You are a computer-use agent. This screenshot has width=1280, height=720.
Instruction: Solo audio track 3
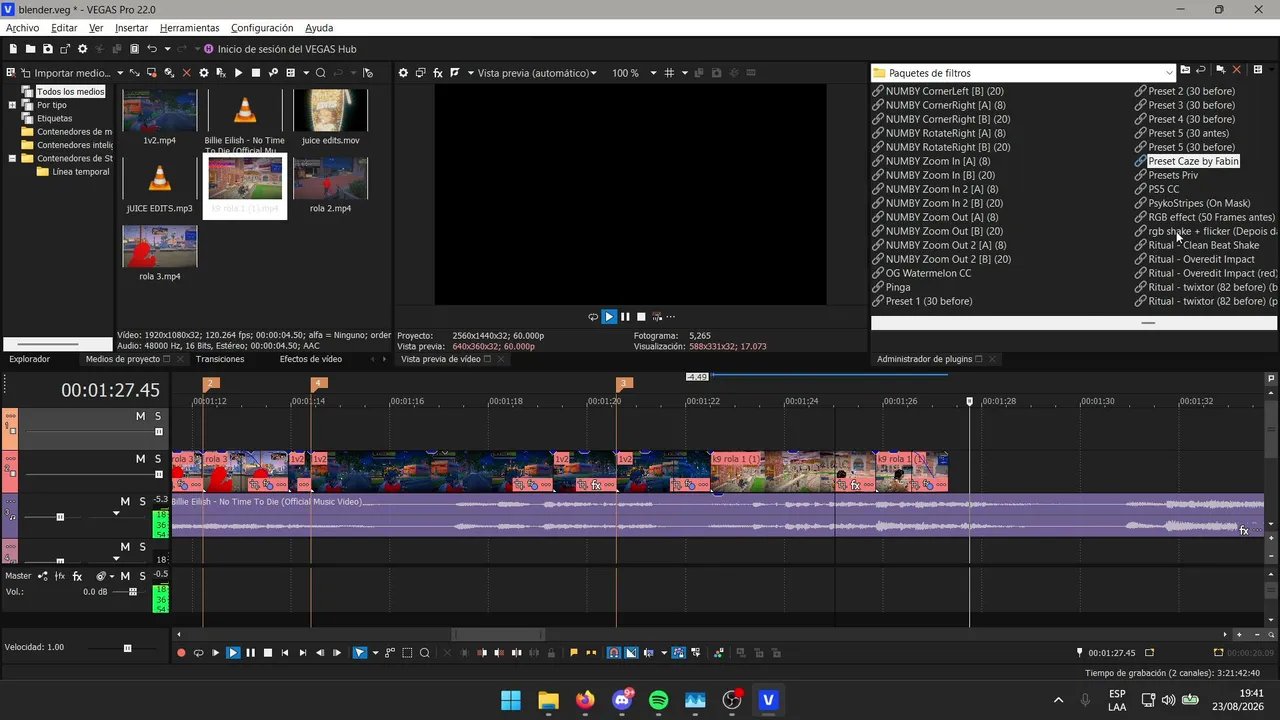[x=142, y=502]
